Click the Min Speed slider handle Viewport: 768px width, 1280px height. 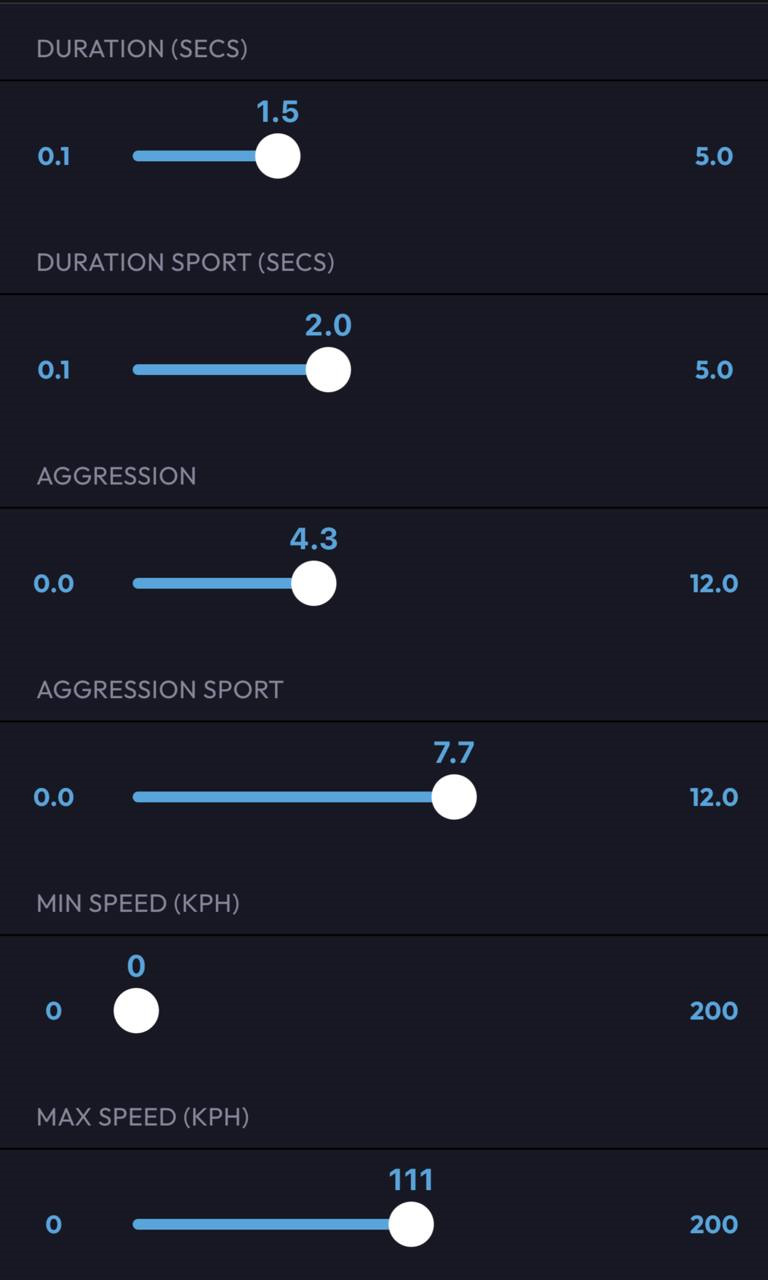[136, 1011]
